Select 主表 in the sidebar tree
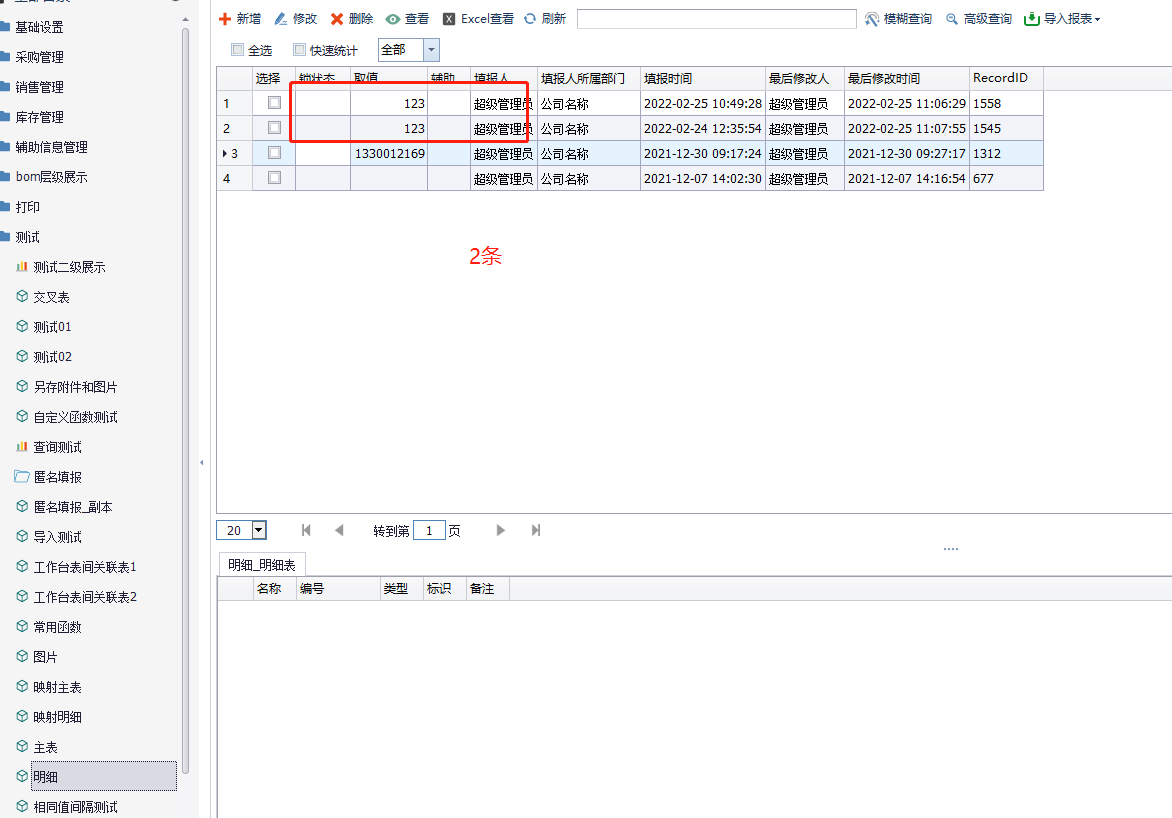This screenshot has height=818, width=1172. [45, 747]
